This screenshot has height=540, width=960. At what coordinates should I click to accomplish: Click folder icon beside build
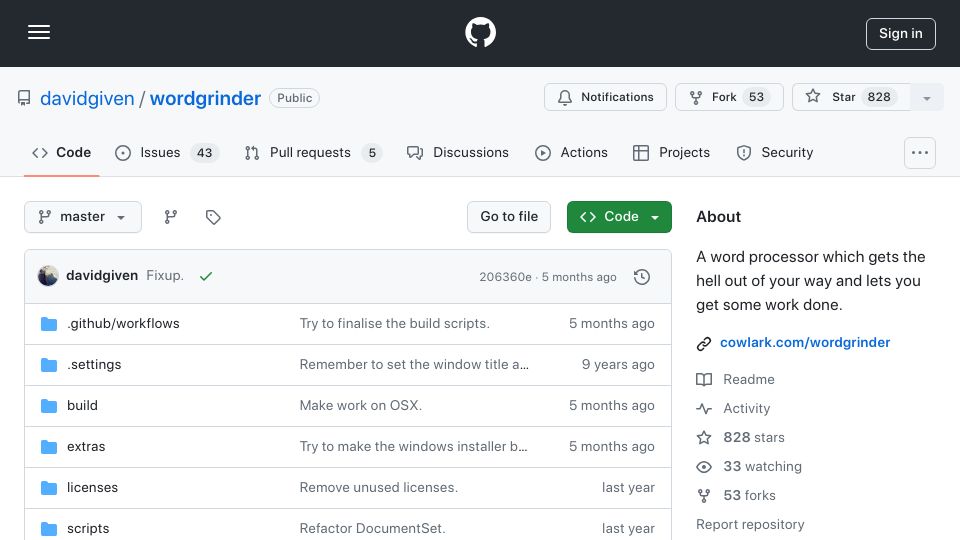pyautogui.click(x=49, y=406)
